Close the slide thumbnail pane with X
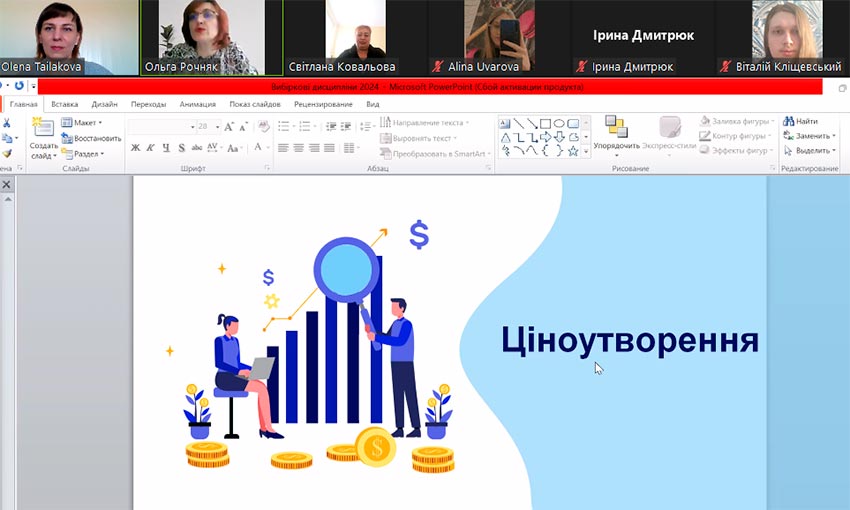Screen dimensions: 850x510 pos(7,185)
